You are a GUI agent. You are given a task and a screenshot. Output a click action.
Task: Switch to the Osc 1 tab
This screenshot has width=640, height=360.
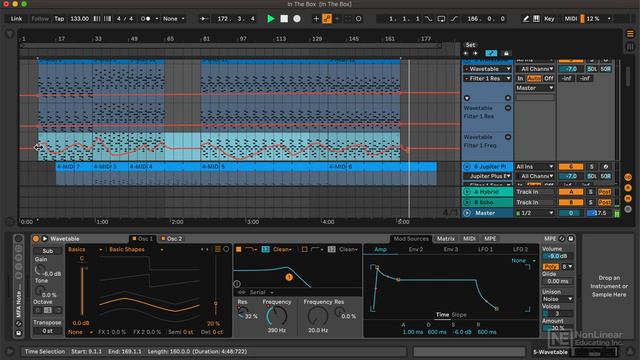(x=142, y=239)
